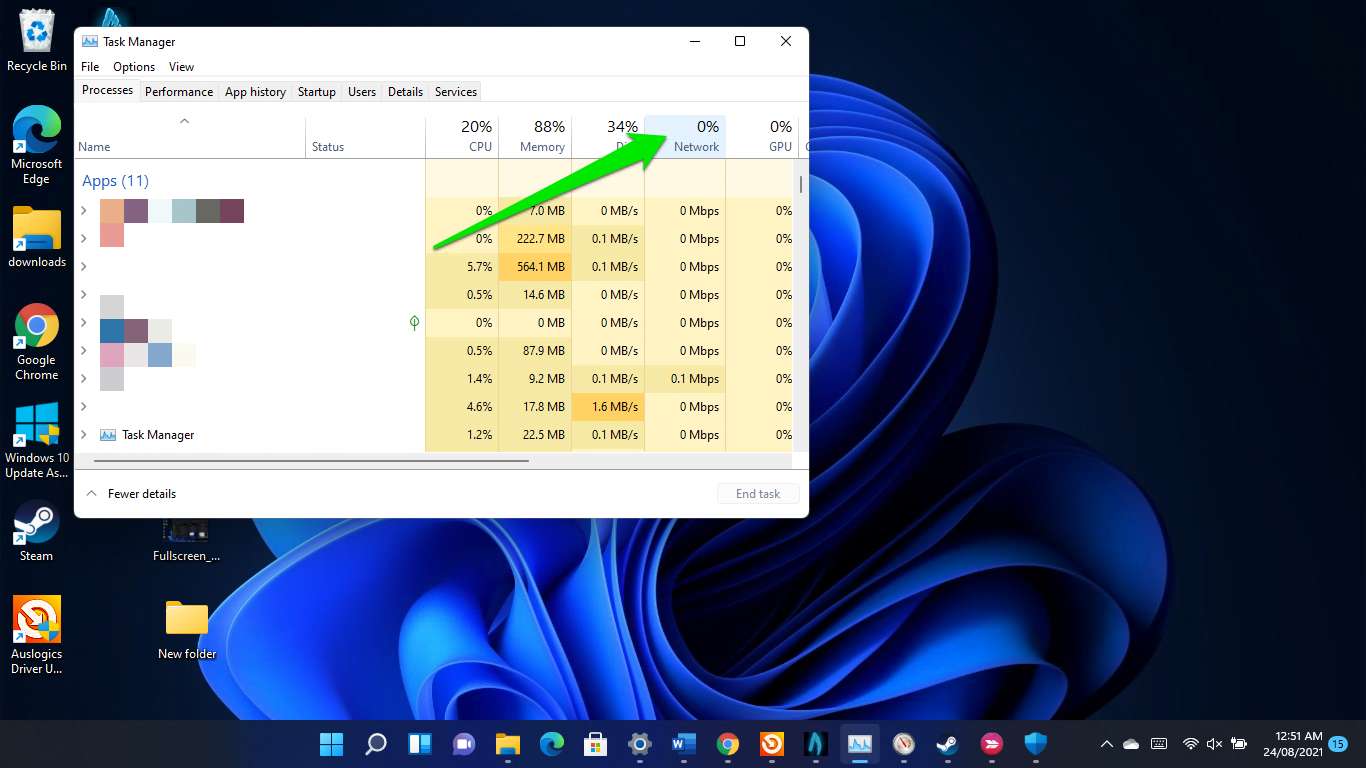
Task: Open the App history tab
Action: [255, 91]
